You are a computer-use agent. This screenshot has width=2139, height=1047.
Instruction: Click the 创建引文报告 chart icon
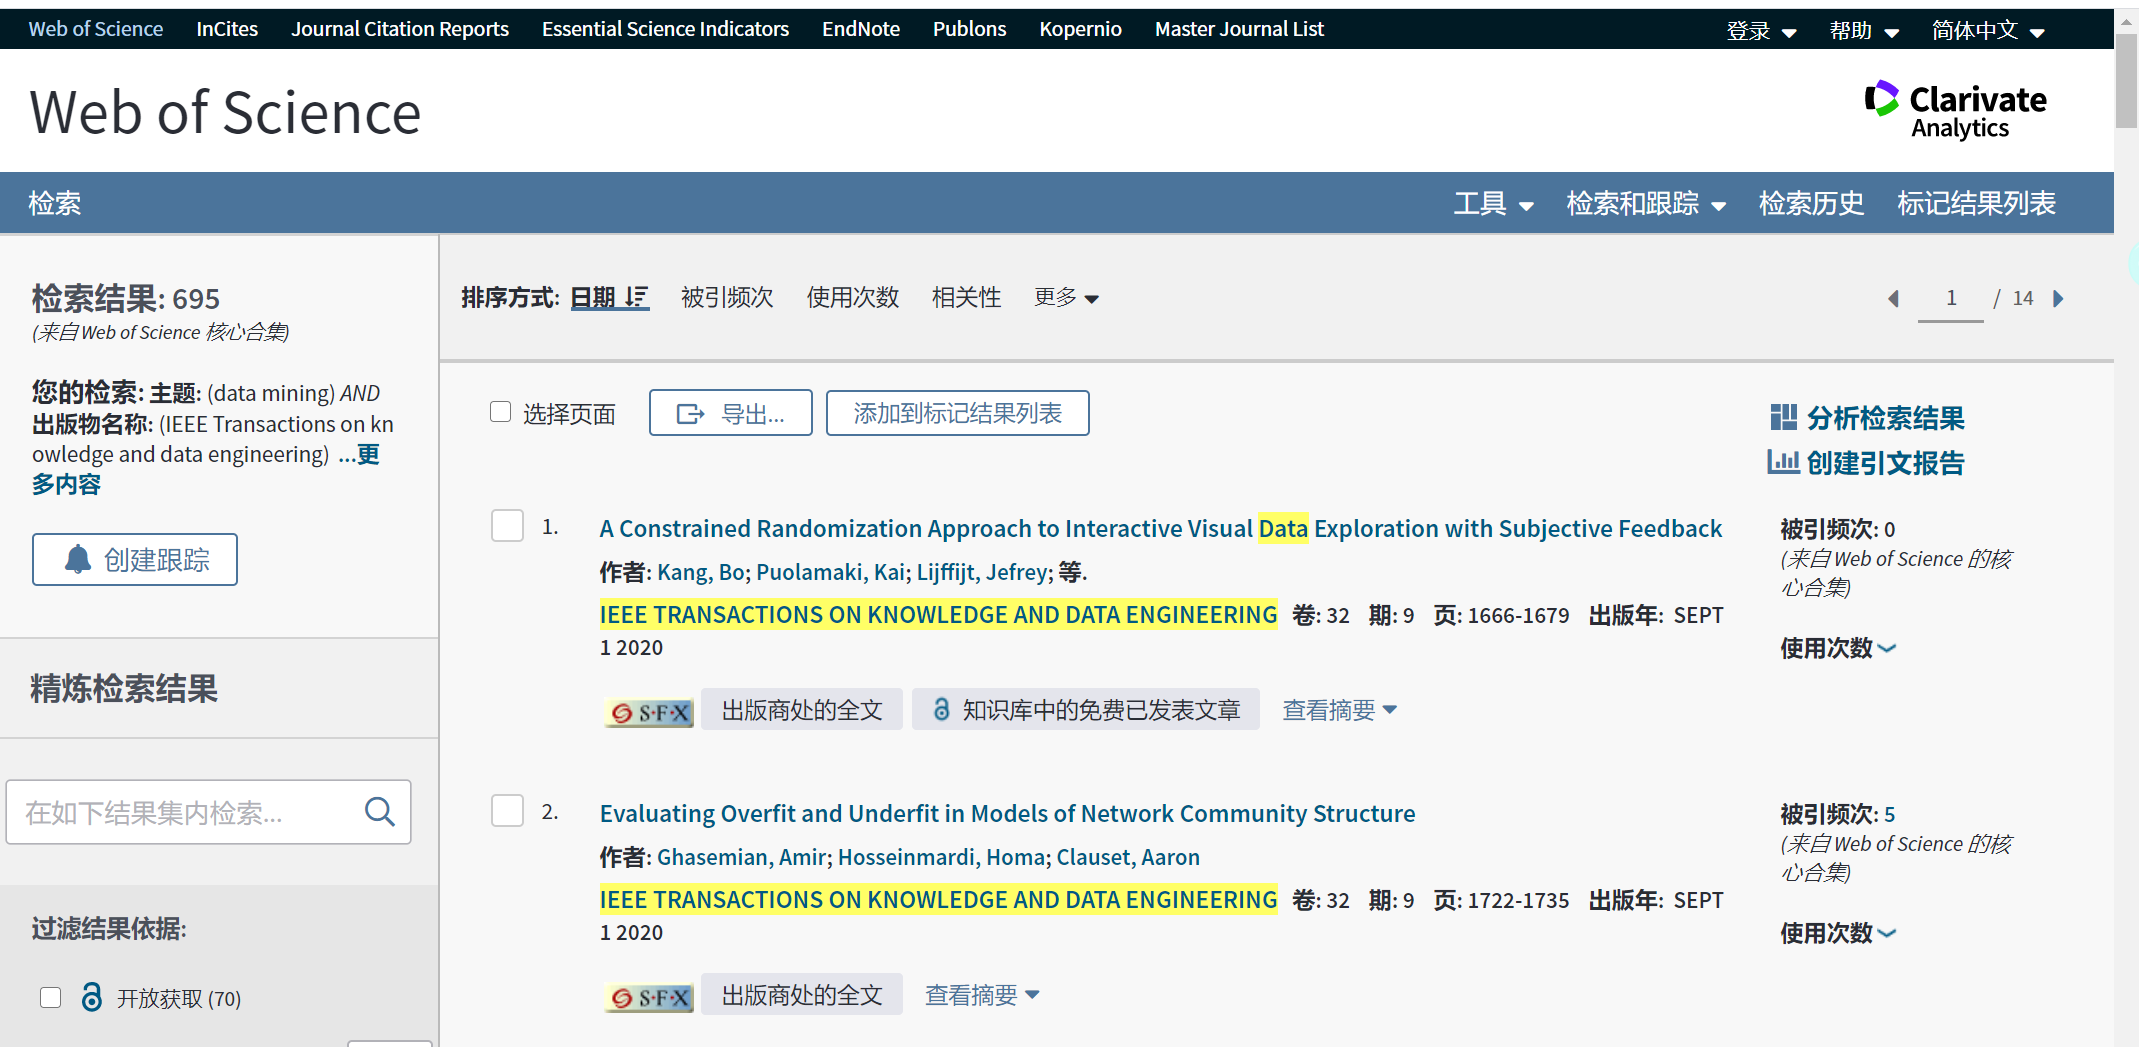[x=1785, y=463]
